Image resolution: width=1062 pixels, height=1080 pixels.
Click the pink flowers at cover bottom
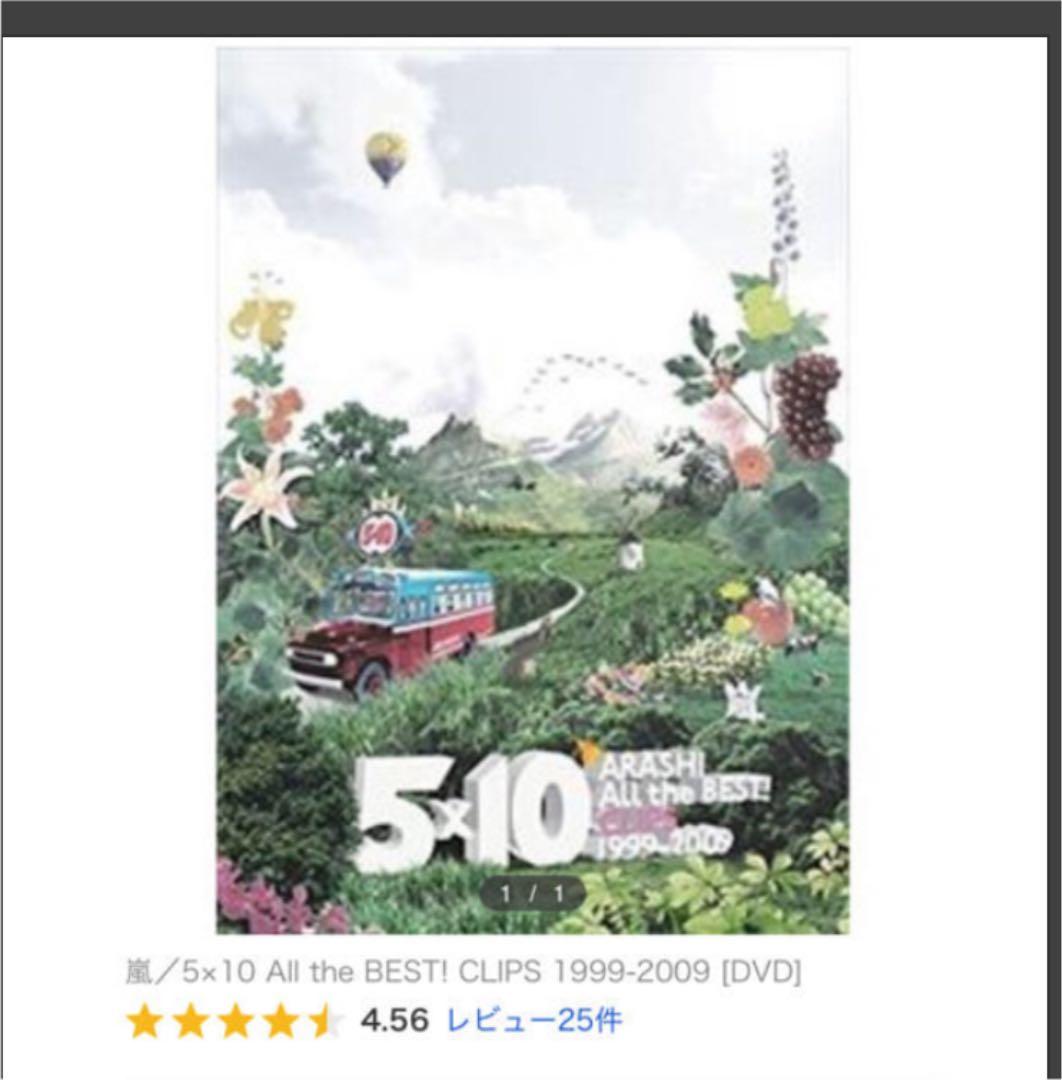pos(275,899)
